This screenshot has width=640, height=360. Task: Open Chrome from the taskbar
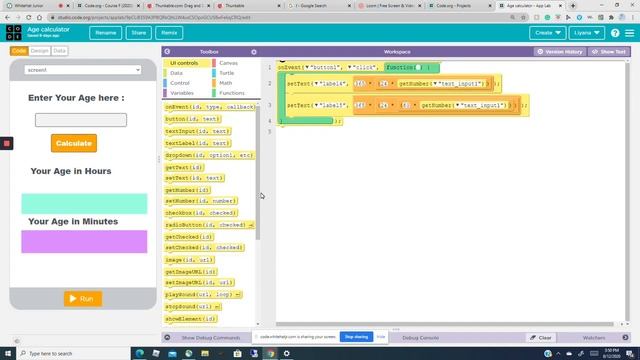pyautogui.click(x=270, y=353)
